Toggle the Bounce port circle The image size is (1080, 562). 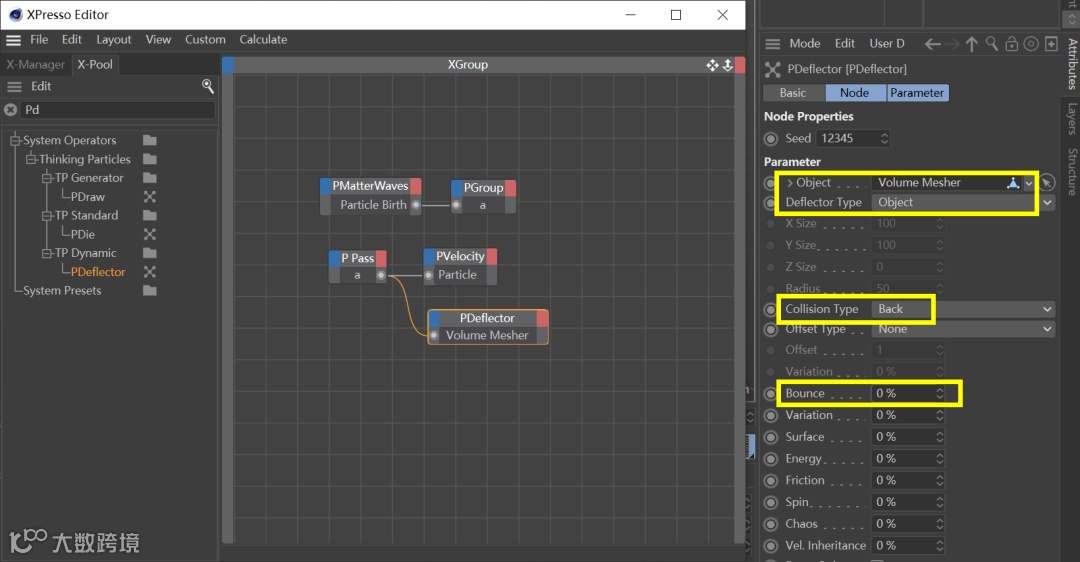(771, 394)
